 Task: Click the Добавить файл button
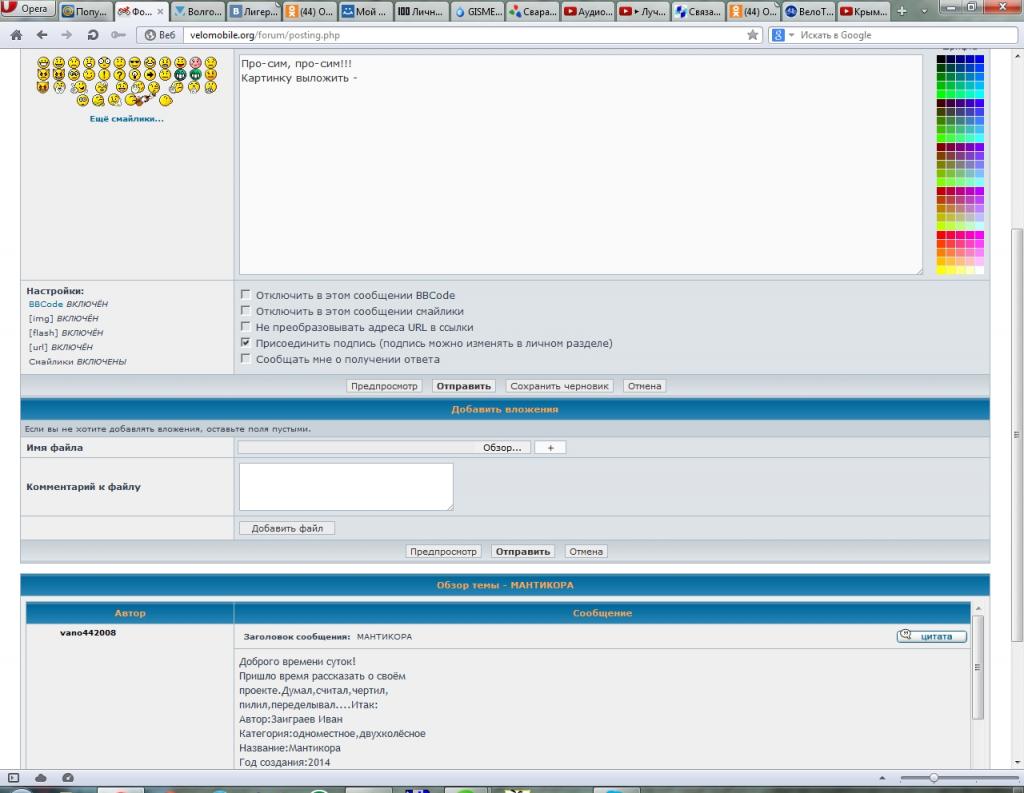[287, 528]
